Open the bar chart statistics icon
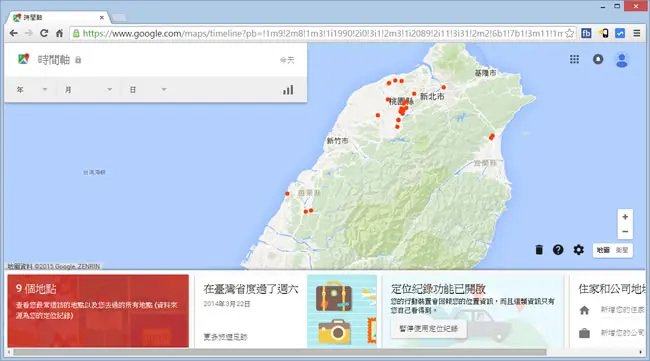The width and height of the screenshot is (650, 361). click(x=288, y=90)
